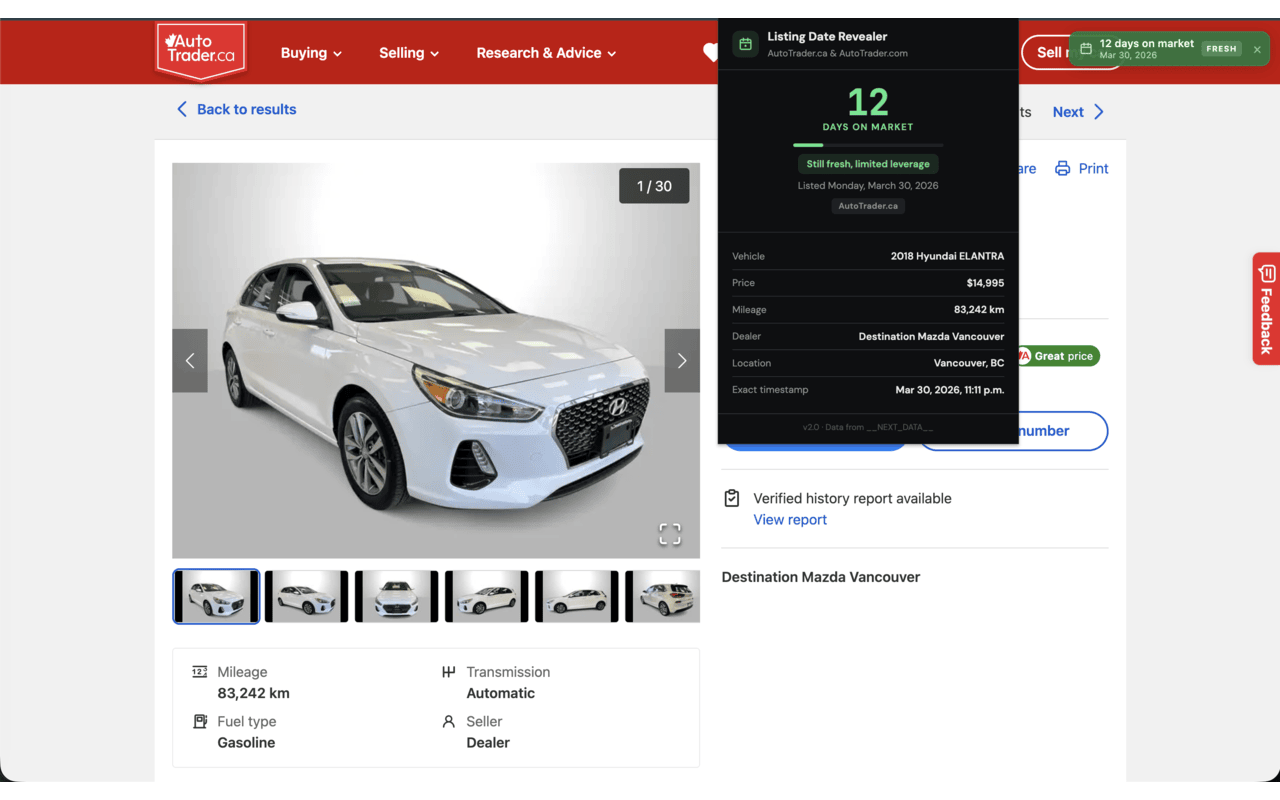Click the fuel pump icon

[200, 721]
